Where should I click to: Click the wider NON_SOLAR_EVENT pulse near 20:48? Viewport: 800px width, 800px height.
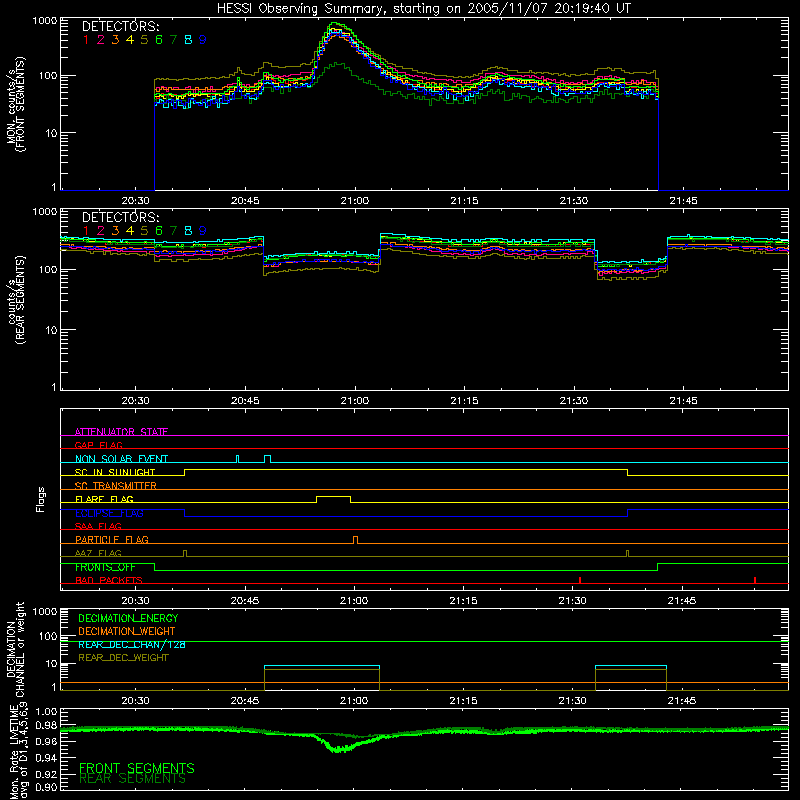(x=267, y=457)
